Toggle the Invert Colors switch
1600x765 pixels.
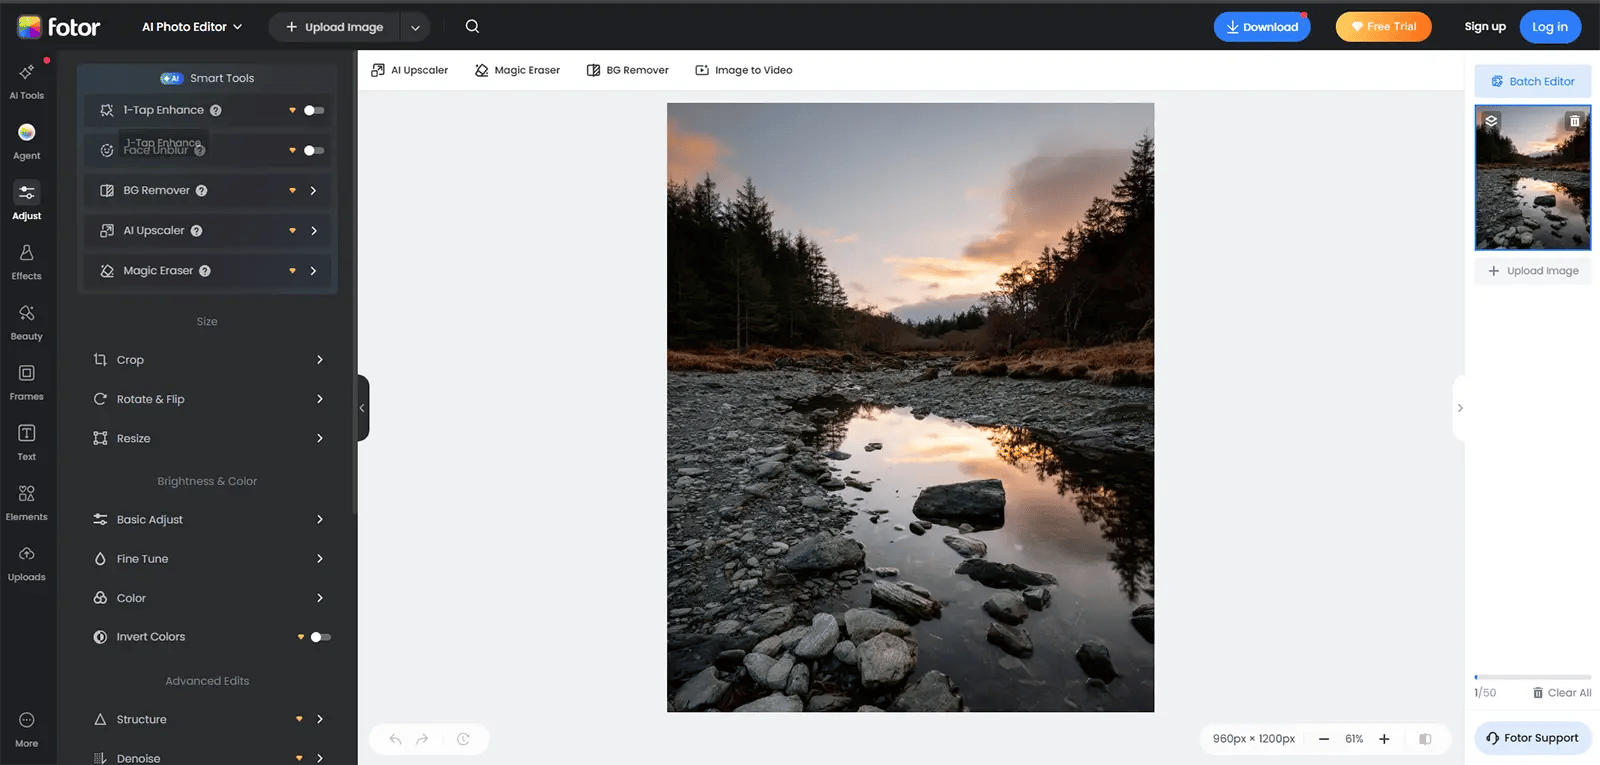tap(320, 637)
